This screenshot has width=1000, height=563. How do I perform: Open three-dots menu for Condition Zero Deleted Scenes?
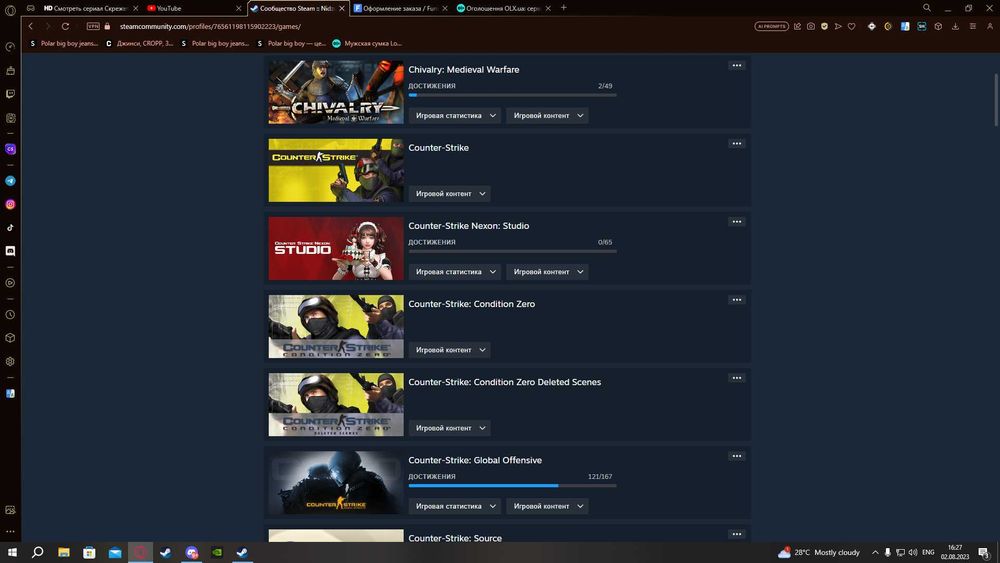pyautogui.click(x=737, y=377)
